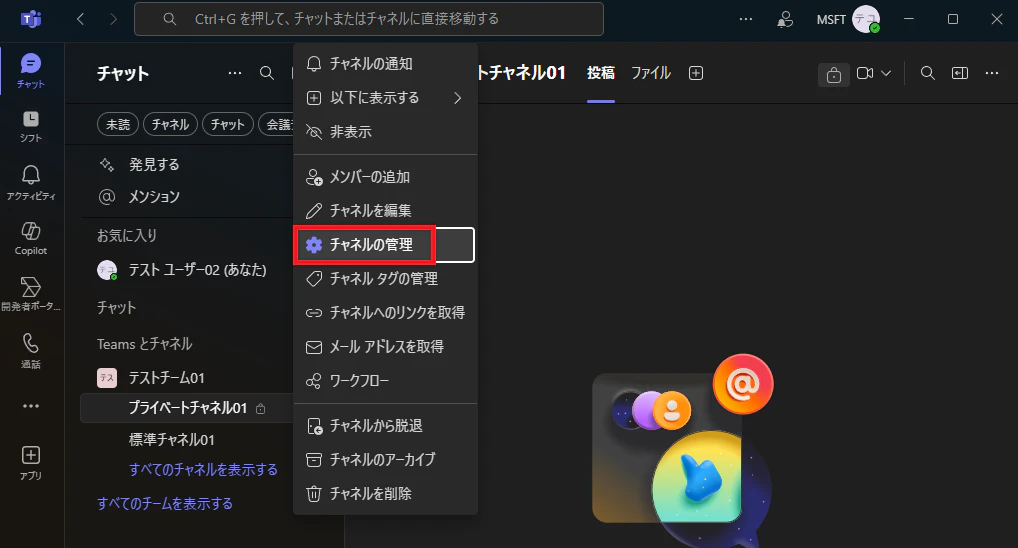Open ワークフロー from menu
Viewport: 1018px width, 548px height.
(385, 380)
